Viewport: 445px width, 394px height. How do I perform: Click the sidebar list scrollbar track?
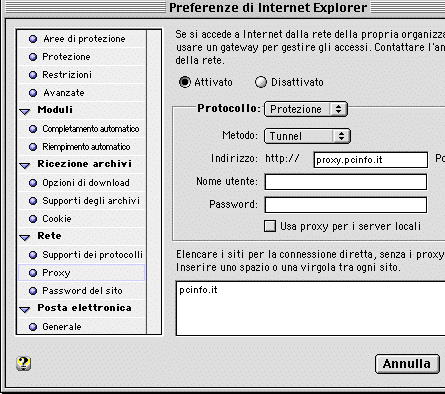154,182
